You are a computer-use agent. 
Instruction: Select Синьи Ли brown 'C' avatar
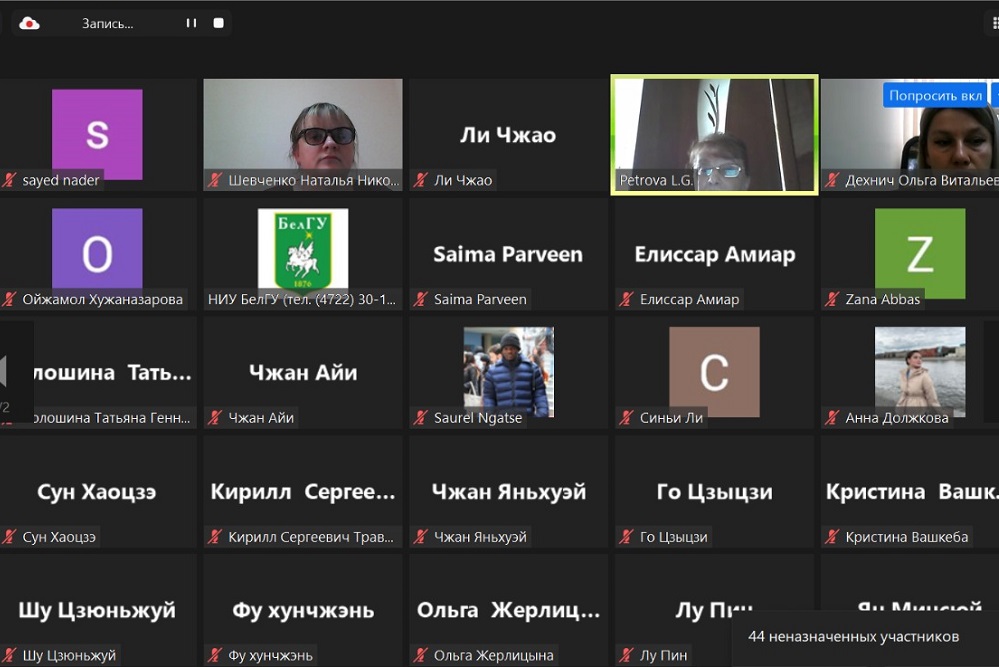[714, 371]
